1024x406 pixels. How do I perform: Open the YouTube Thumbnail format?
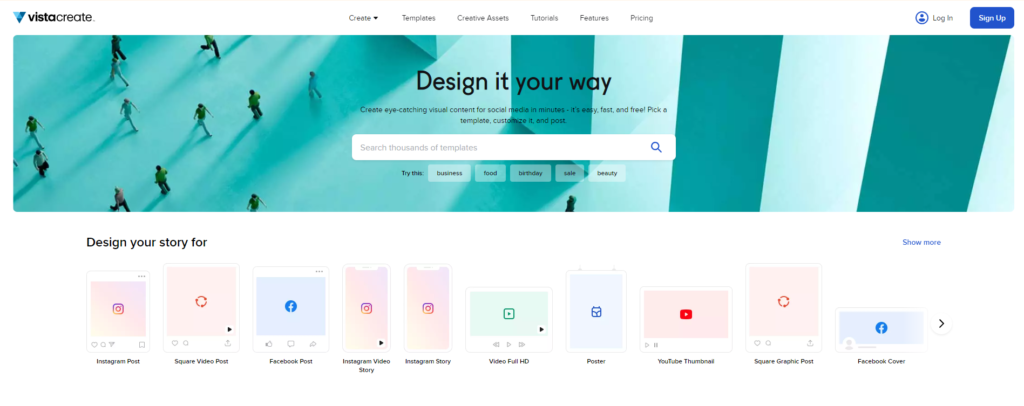tap(685, 314)
